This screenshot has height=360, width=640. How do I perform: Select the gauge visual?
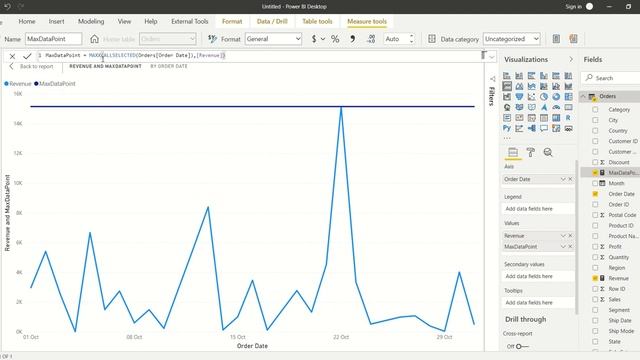(x=556, y=107)
